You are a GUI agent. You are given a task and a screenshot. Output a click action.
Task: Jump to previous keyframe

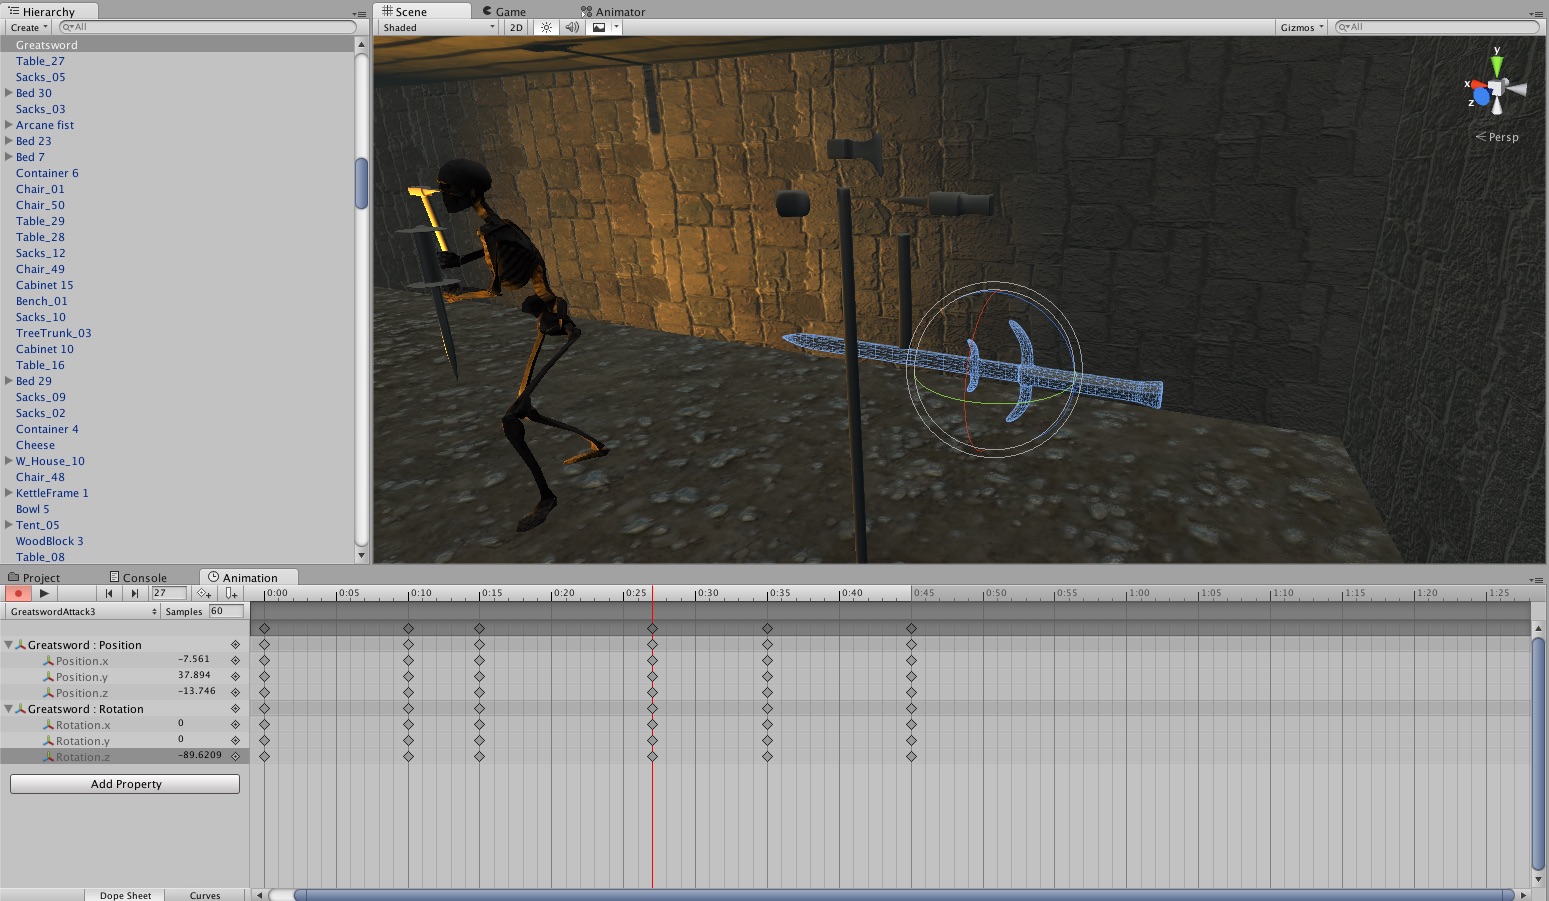(x=109, y=593)
